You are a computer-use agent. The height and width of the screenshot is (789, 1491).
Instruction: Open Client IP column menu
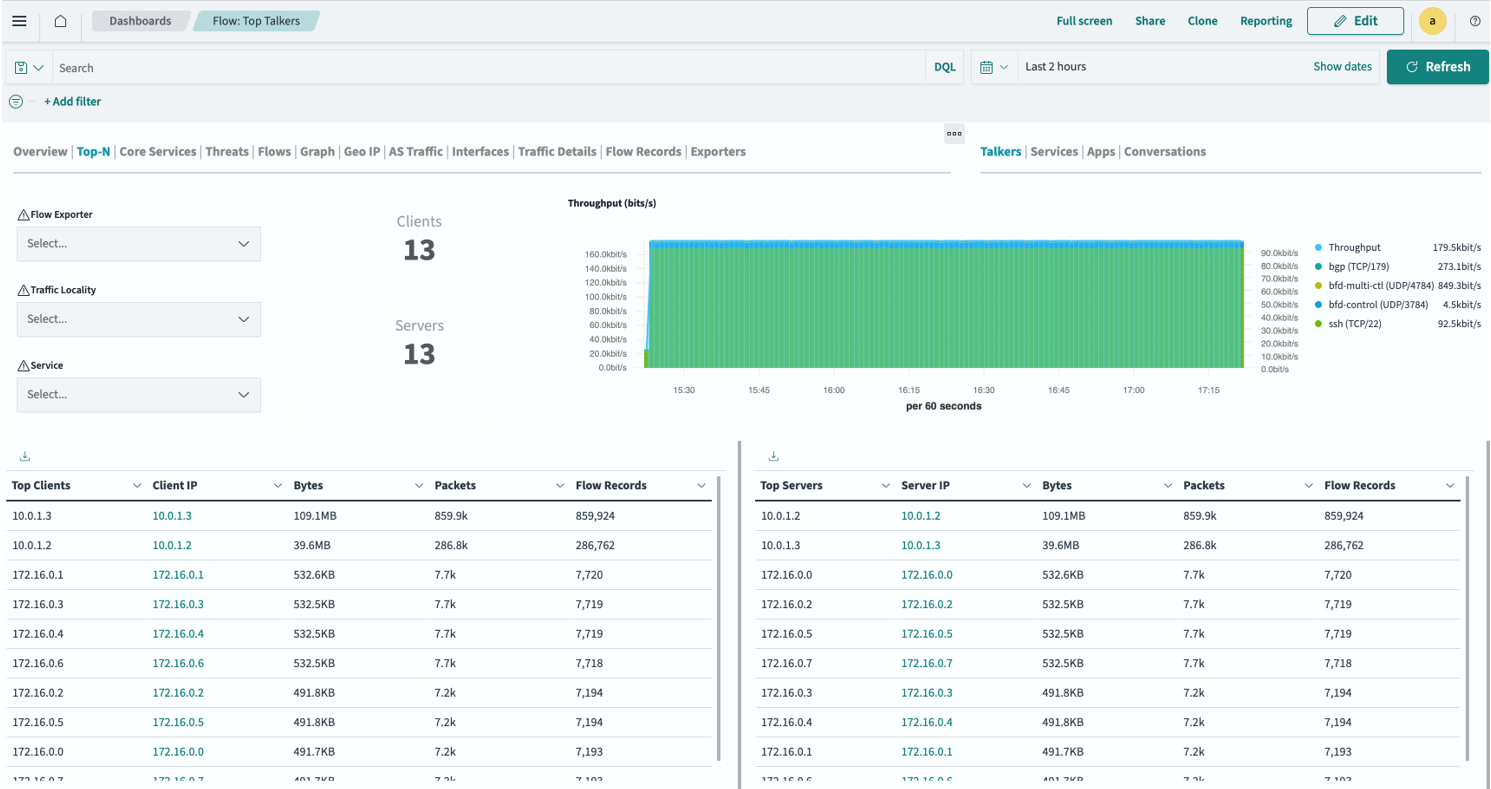click(278, 486)
